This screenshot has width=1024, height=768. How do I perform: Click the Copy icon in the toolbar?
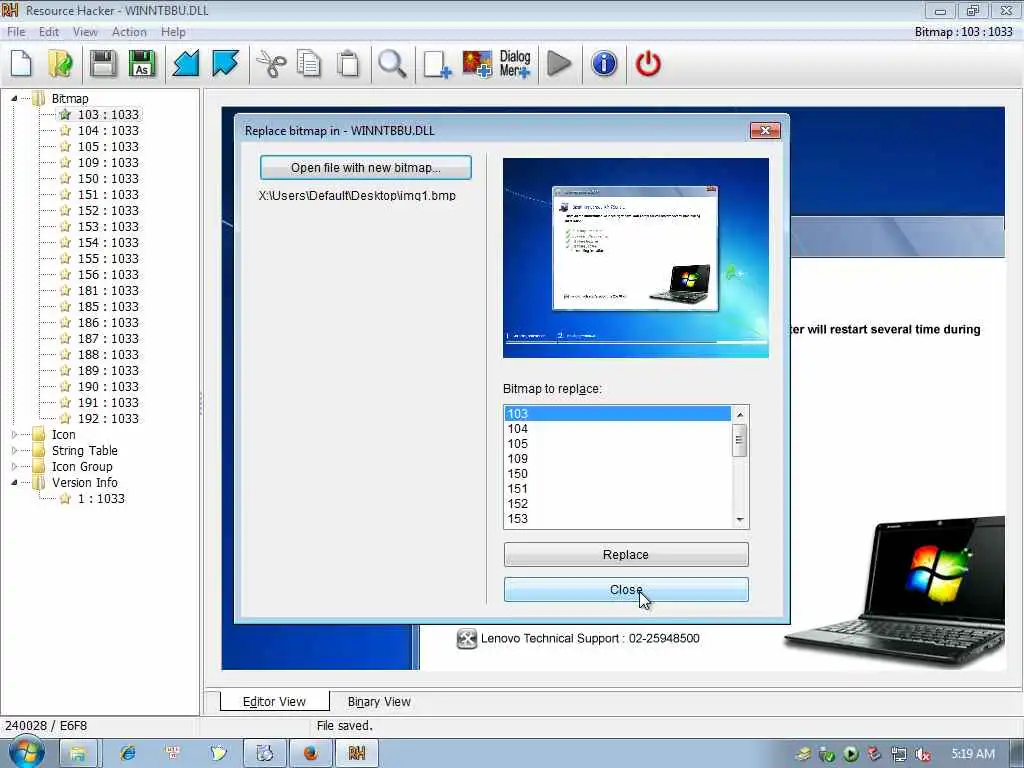coord(309,64)
